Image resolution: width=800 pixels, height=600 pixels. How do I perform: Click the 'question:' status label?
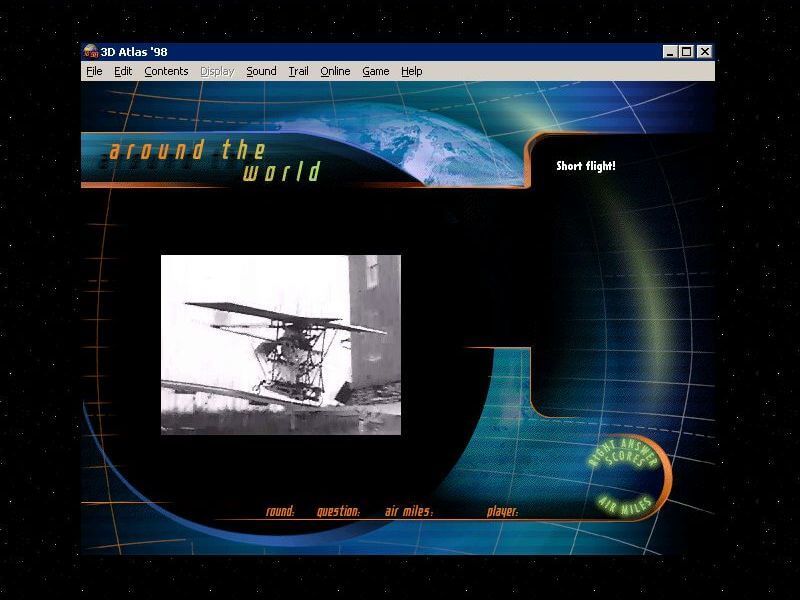338,511
